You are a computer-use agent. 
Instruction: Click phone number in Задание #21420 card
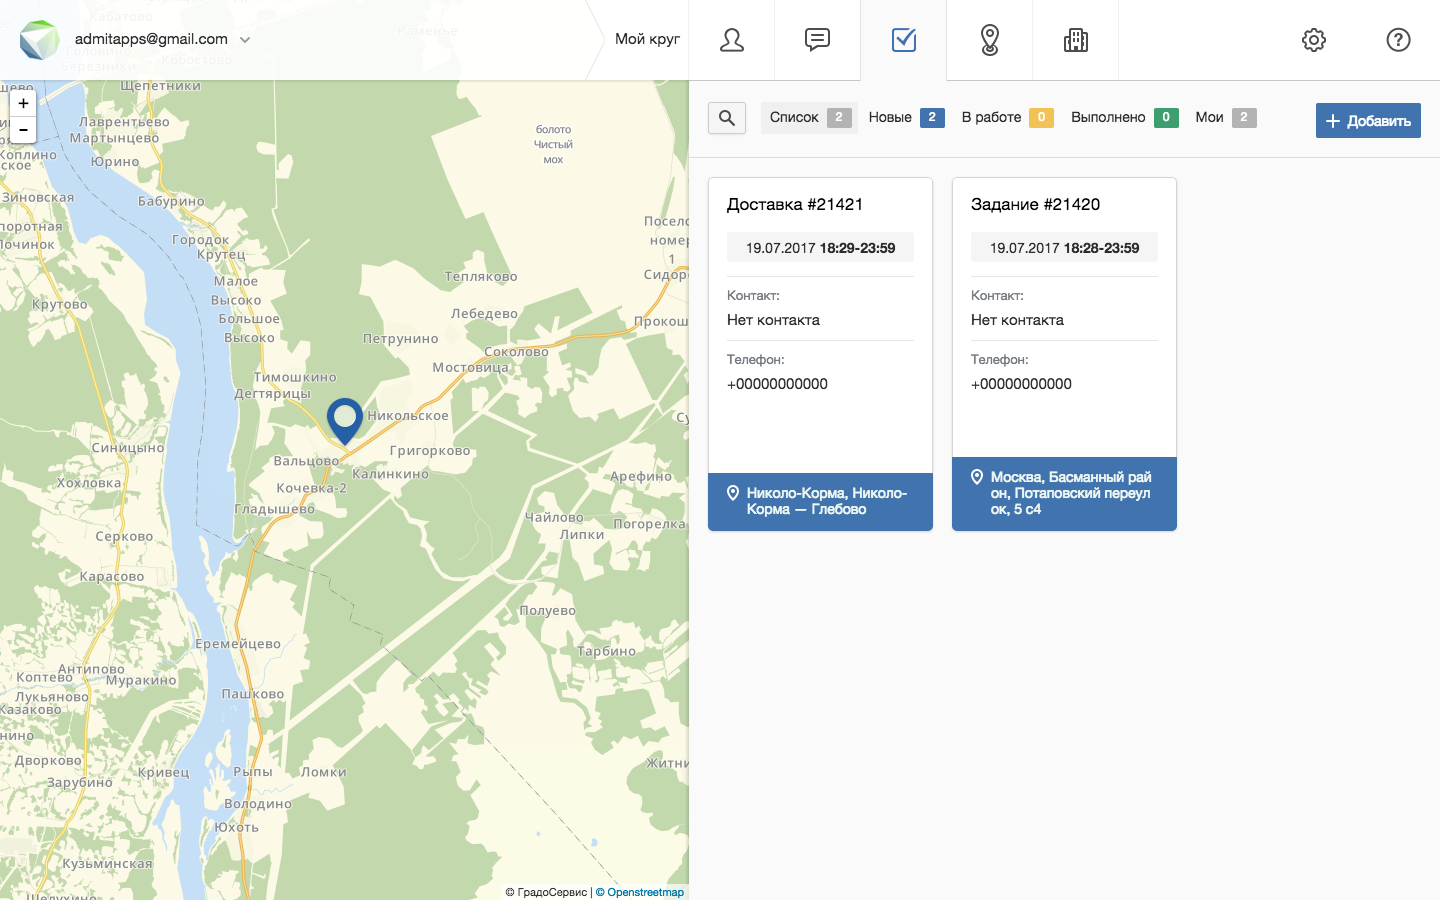pyautogui.click(x=1021, y=384)
